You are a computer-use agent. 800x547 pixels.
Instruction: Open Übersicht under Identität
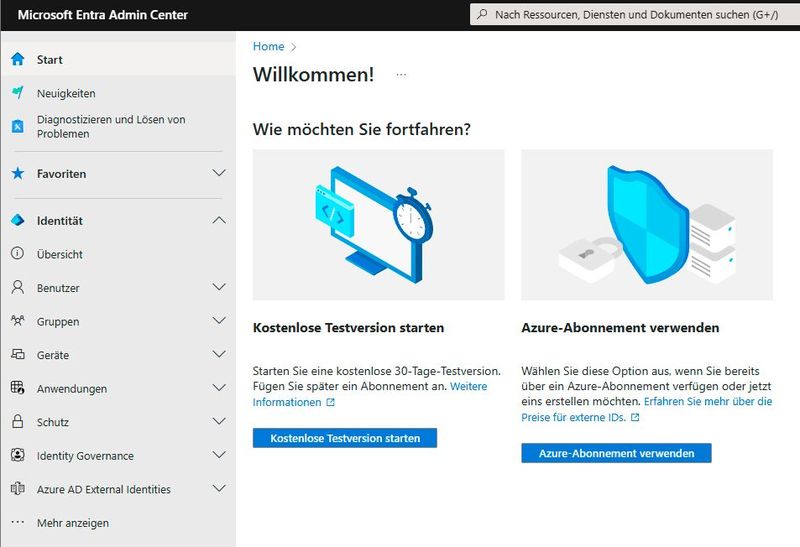(118, 254)
